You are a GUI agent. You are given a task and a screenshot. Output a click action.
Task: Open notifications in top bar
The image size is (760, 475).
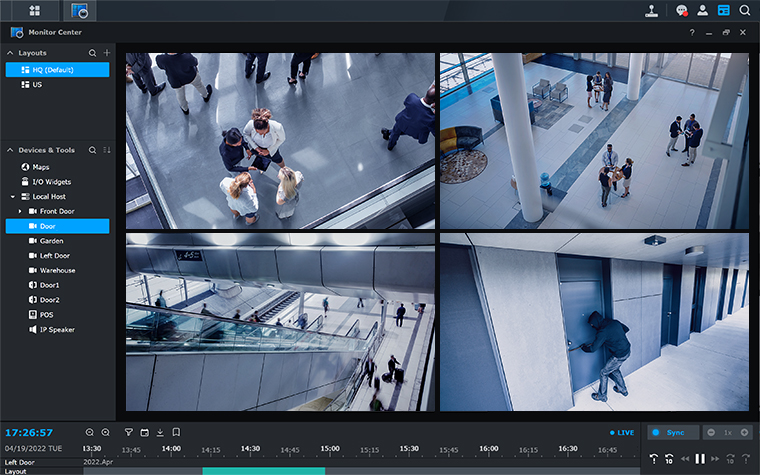tap(681, 11)
